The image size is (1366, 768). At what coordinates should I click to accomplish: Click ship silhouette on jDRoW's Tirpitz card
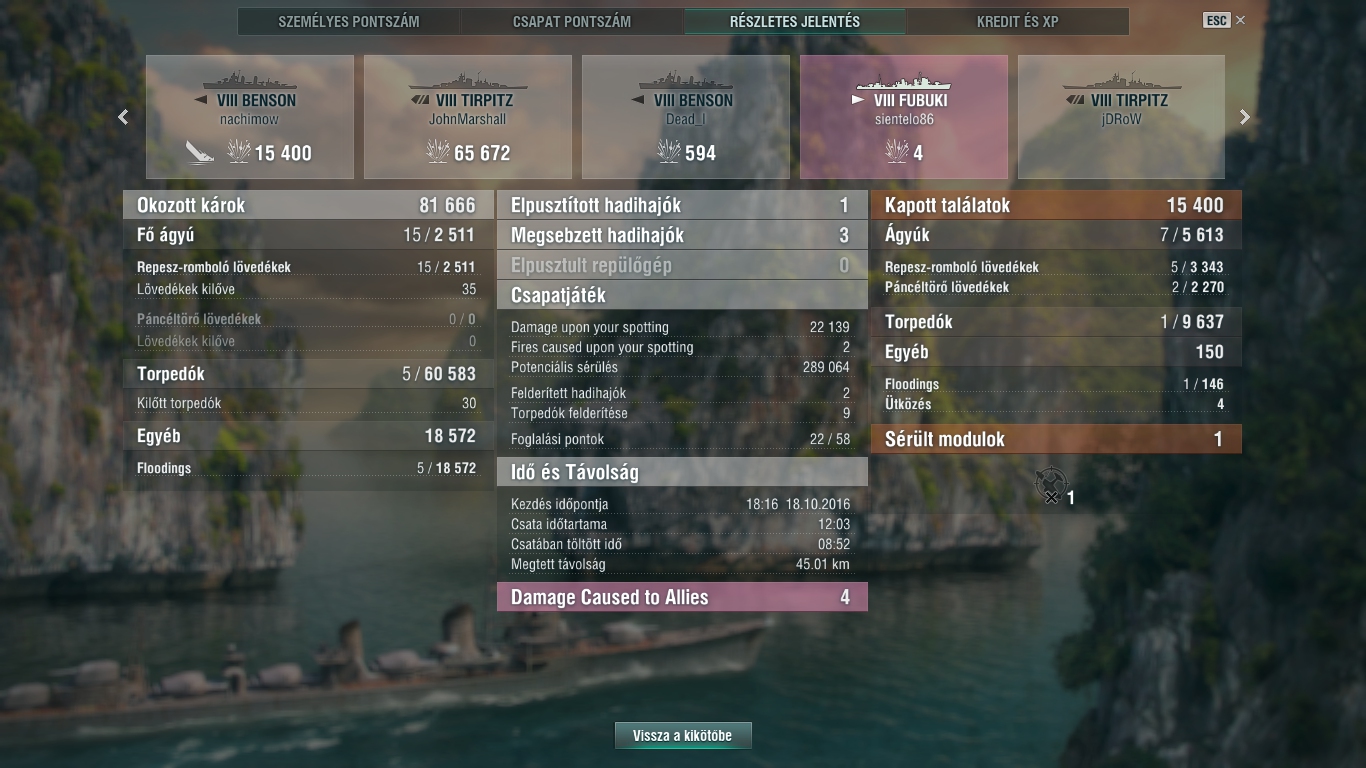(1121, 81)
